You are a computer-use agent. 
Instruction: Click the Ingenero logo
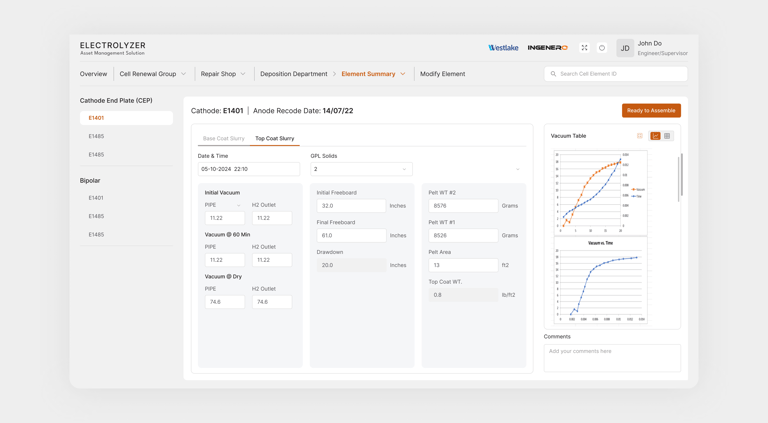click(548, 47)
